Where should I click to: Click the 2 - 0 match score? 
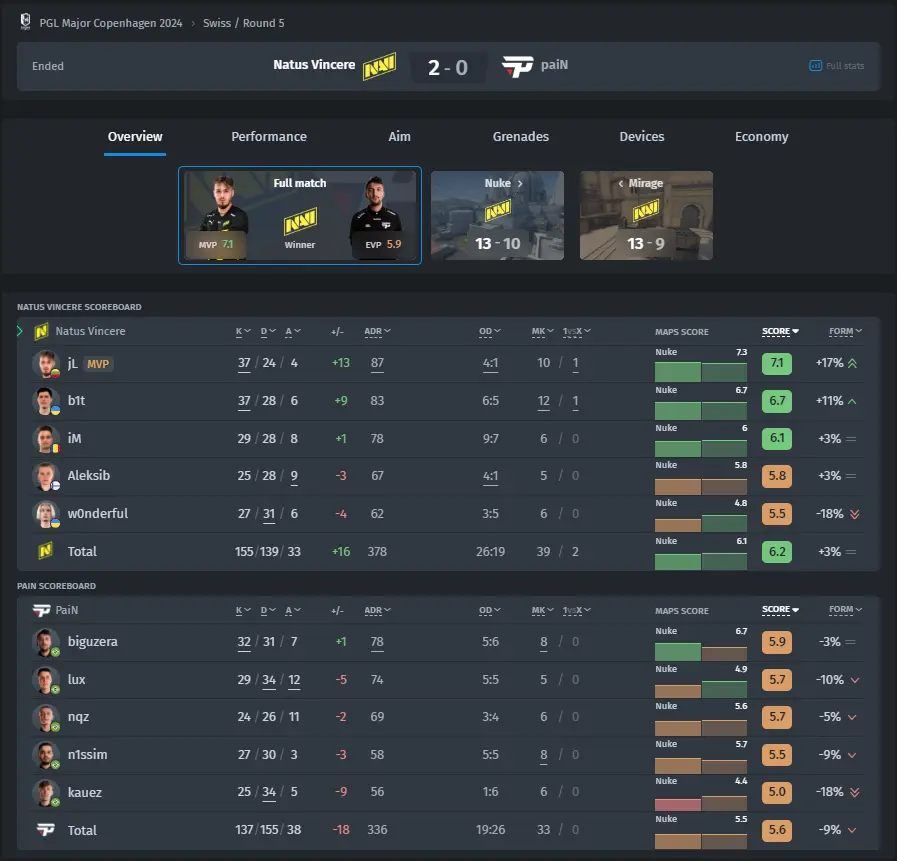click(x=448, y=68)
